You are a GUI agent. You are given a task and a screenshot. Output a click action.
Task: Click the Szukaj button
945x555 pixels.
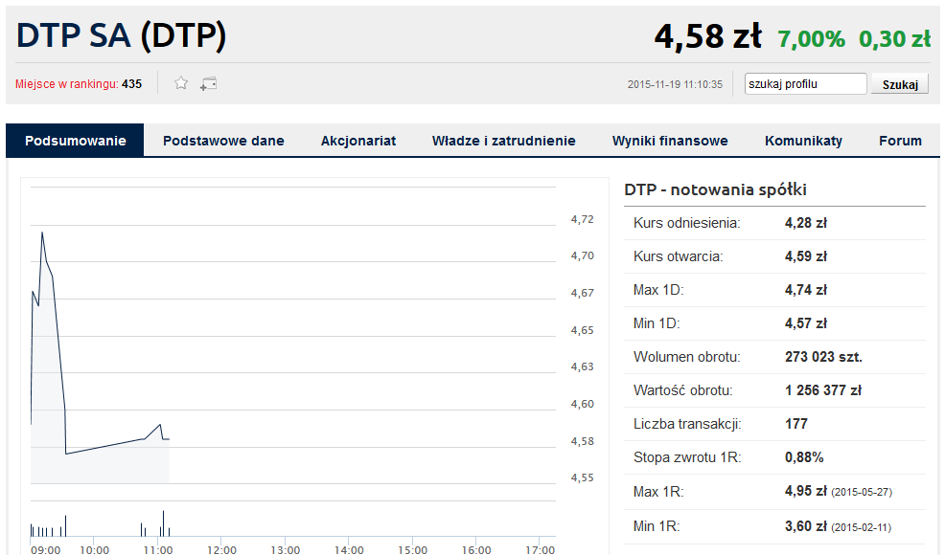(900, 84)
